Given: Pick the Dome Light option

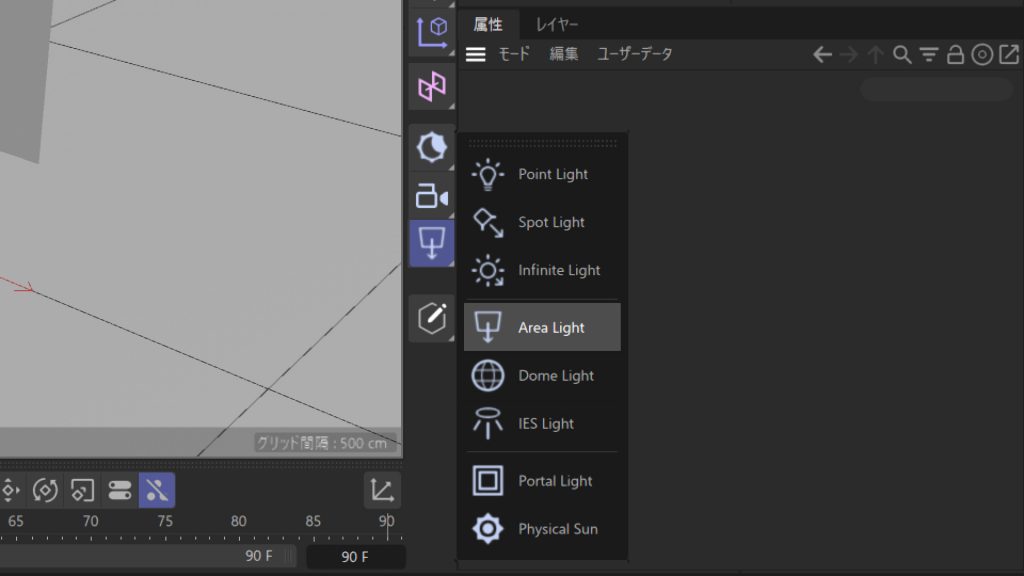Looking at the screenshot, I should pos(557,375).
